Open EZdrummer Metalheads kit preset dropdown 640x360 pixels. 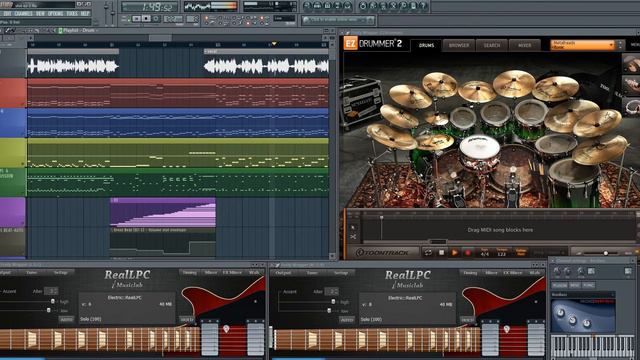pyautogui.click(x=582, y=45)
